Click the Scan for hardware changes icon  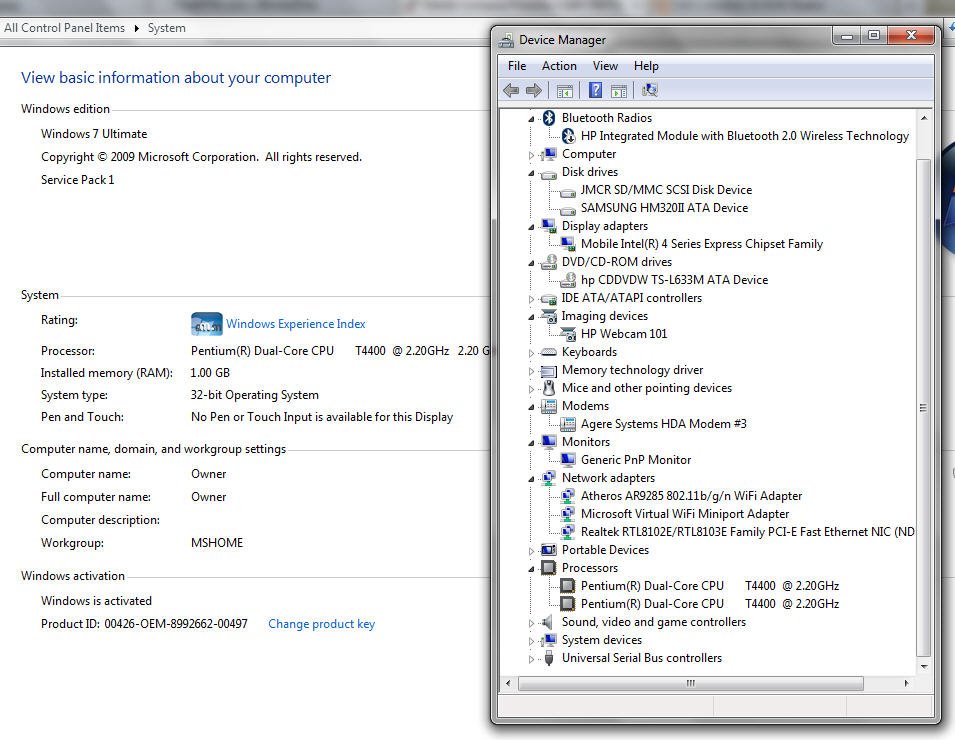point(649,91)
